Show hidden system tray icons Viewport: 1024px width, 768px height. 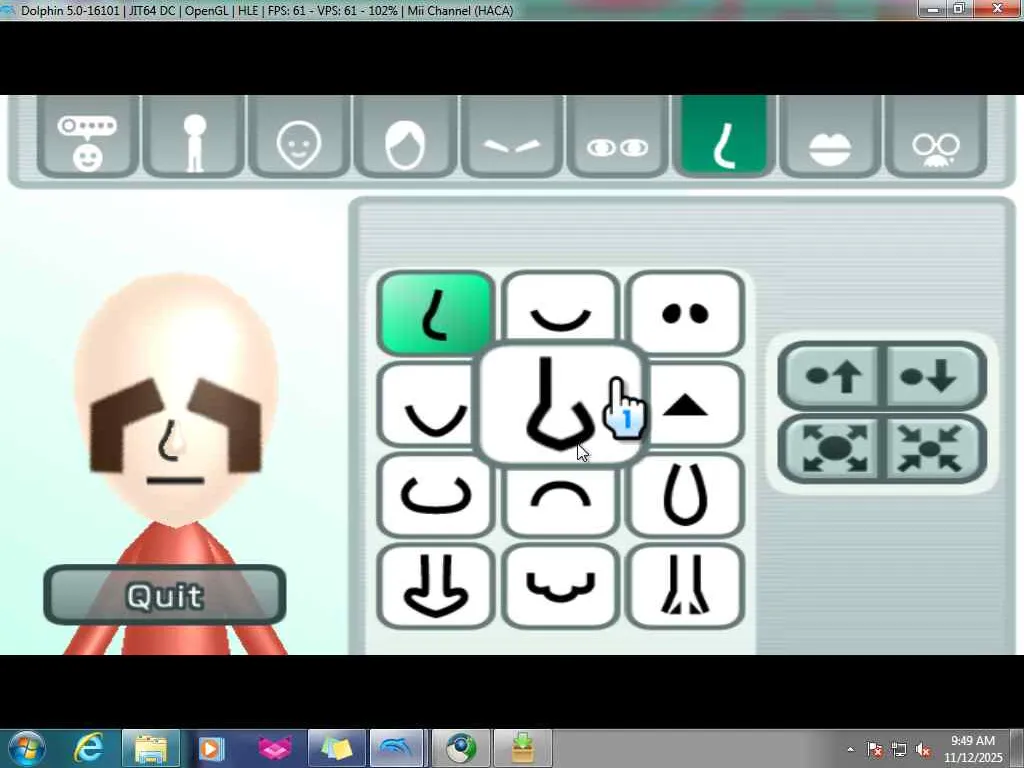850,749
